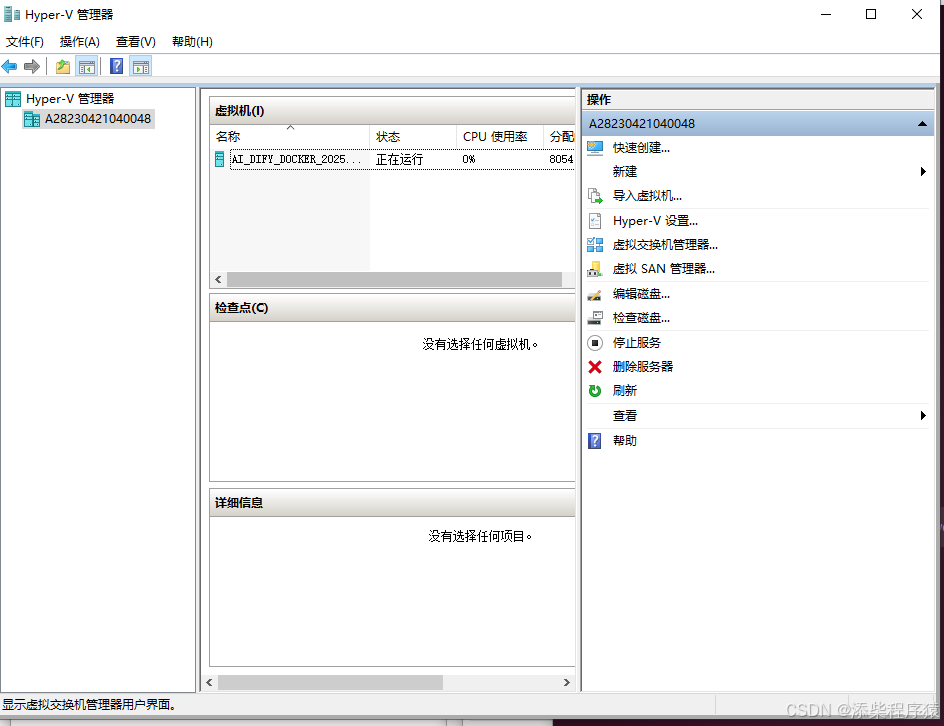Select A28230421040048 server in tree
Viewport: 944px width, 726px height.
(98, 119)
